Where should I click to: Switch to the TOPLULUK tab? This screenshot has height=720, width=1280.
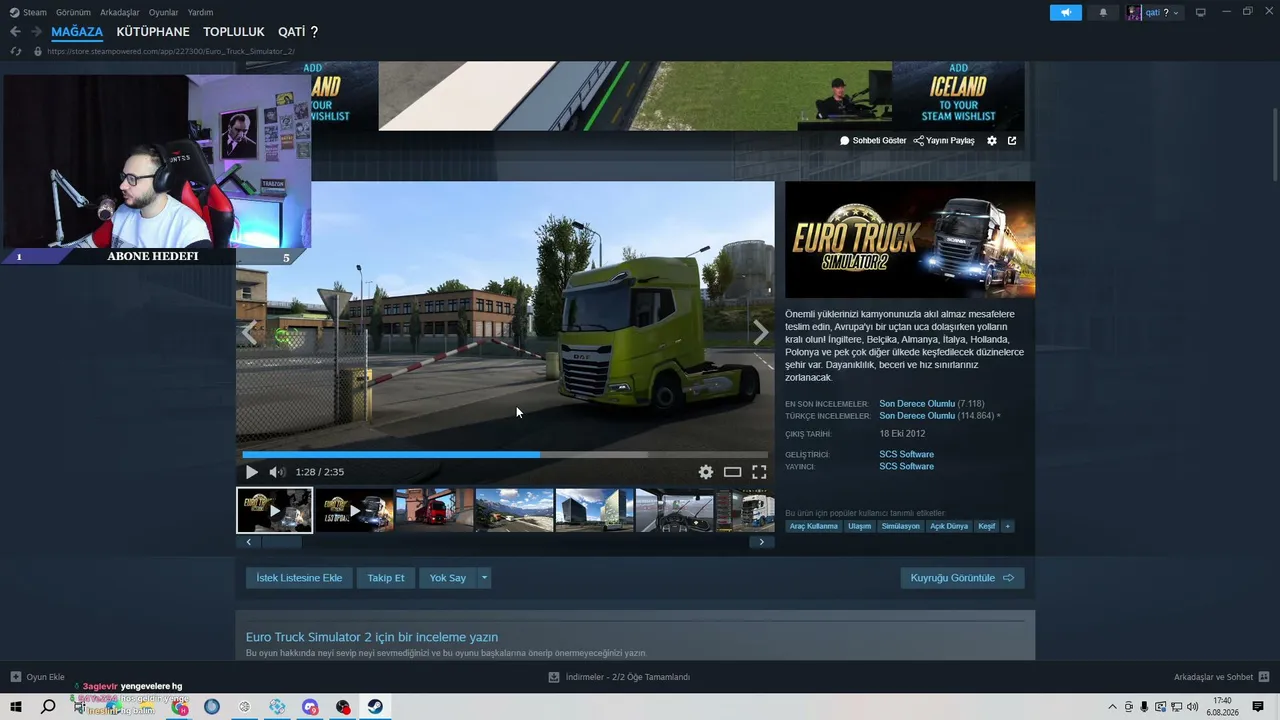coord(234,32)
